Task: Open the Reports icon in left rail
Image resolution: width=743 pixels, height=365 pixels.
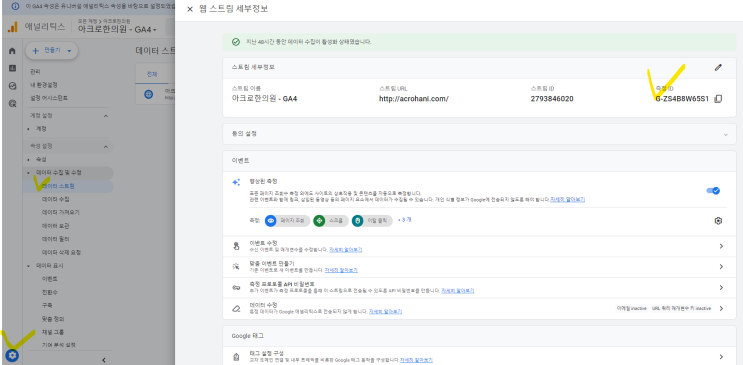Action: click(12, 69)
